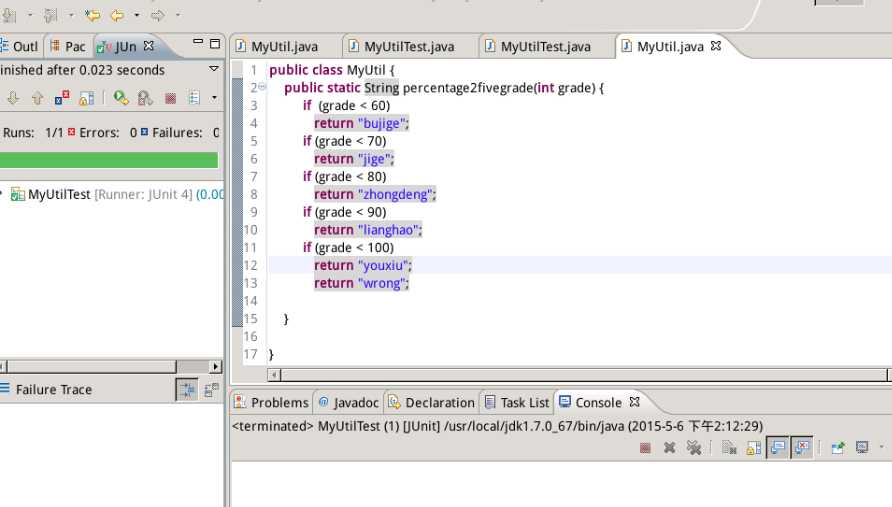Image resolution: width=892 pixels, height=507 pixels.
Task: Switch to the Outline tab
Action: point(20,46)
